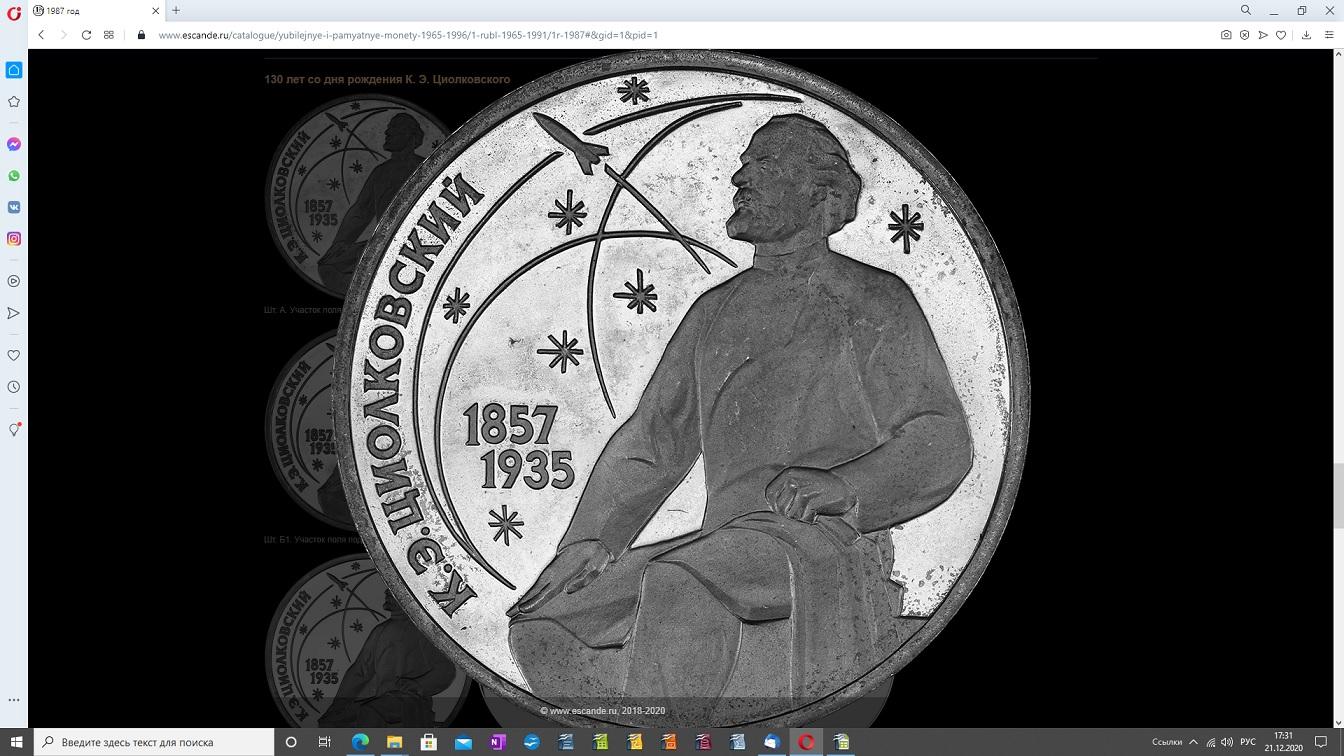Open Facebook Messenger in the sidebar

[x=14, y=144]
